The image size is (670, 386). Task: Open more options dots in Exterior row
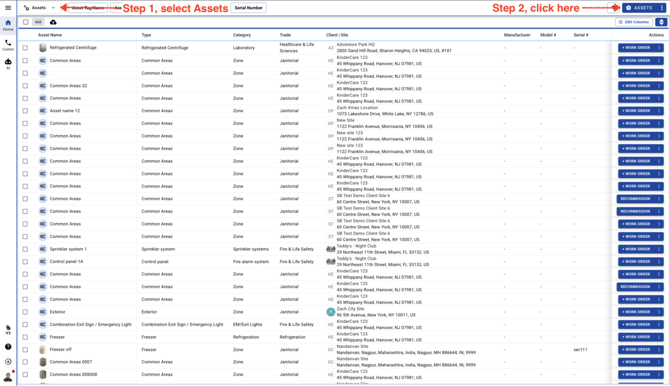point(659,312)
